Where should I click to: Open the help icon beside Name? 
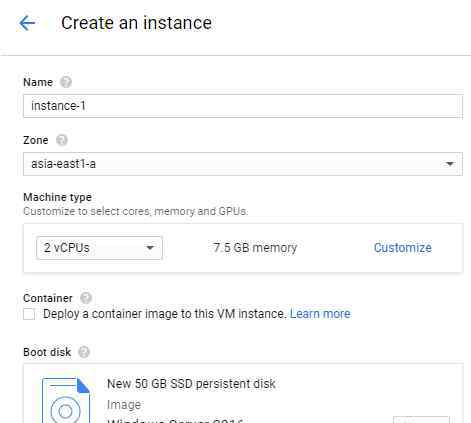66,82
